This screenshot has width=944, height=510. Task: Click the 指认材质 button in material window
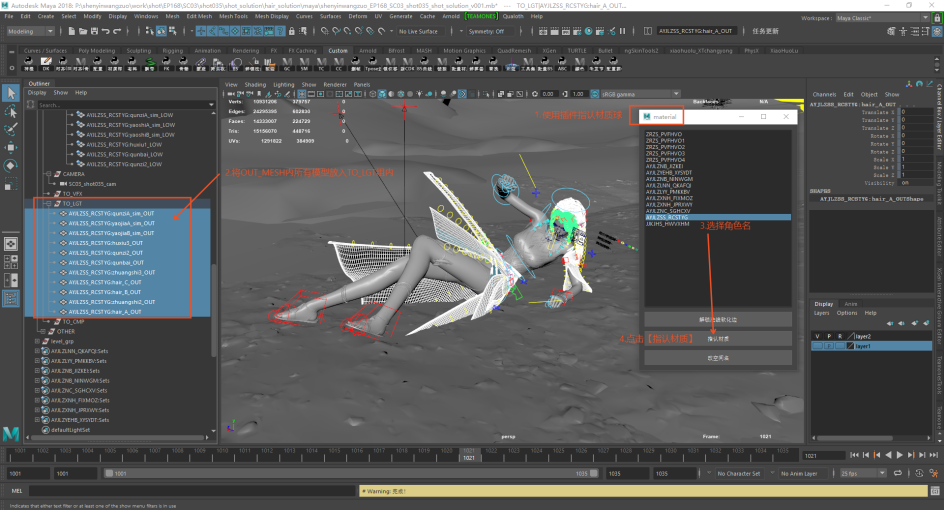(x=718, y=338)
